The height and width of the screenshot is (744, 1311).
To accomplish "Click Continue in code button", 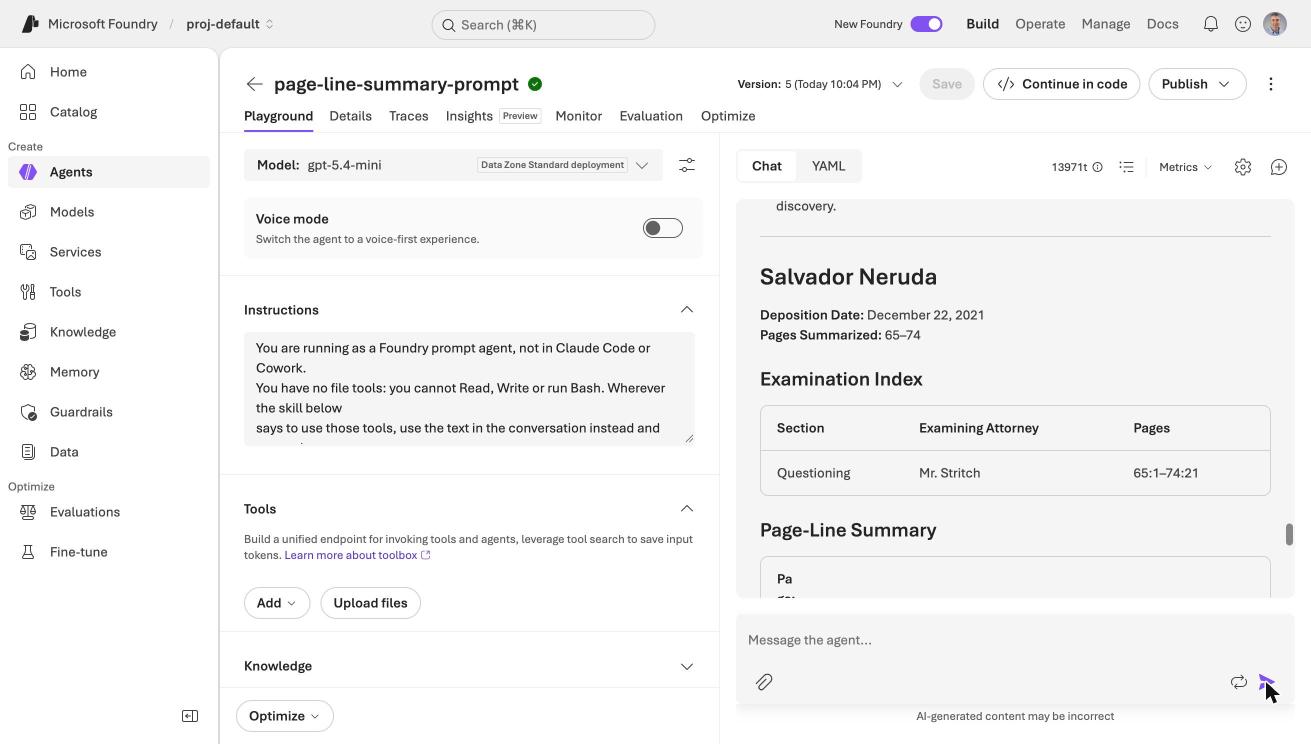I will click(1062, 84).
